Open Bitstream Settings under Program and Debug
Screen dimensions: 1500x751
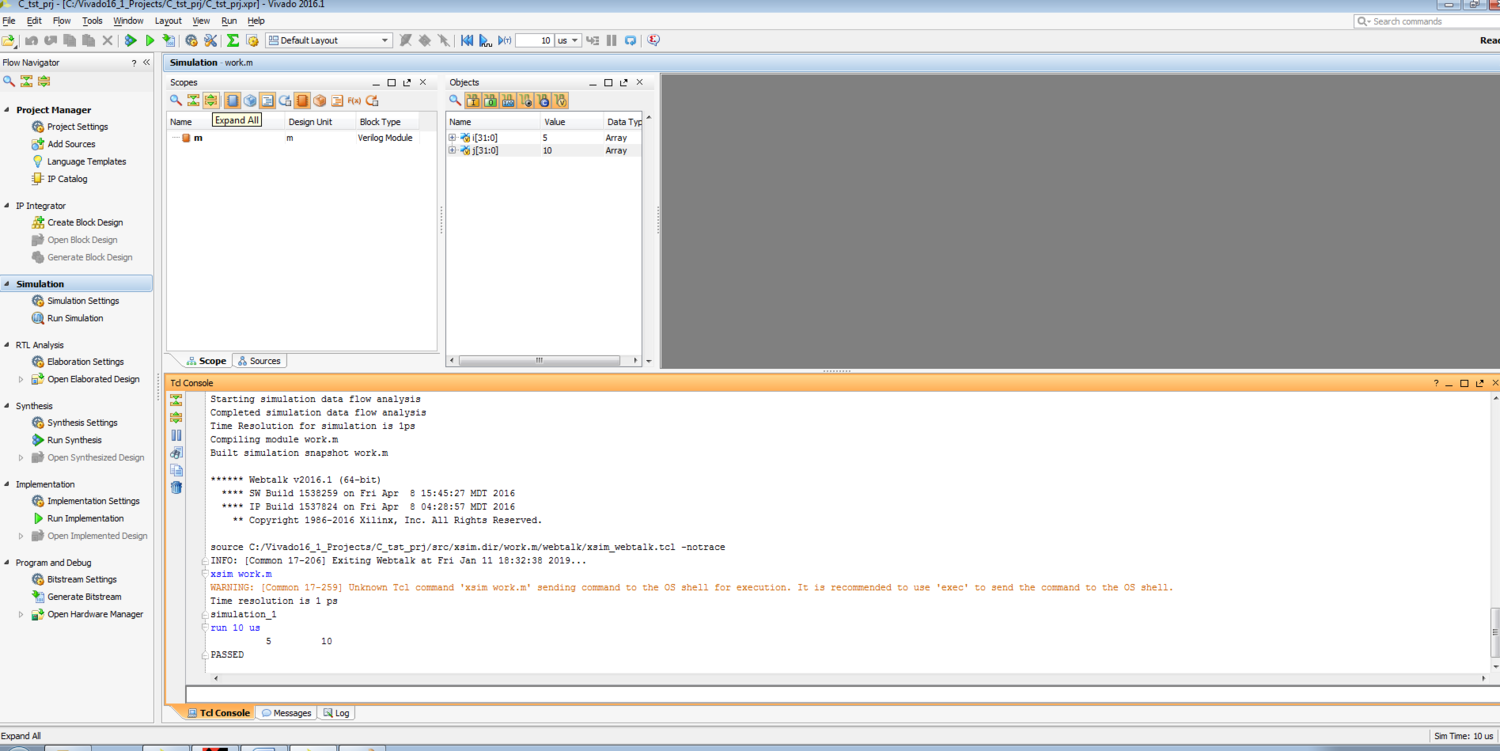tap(81, 579)
